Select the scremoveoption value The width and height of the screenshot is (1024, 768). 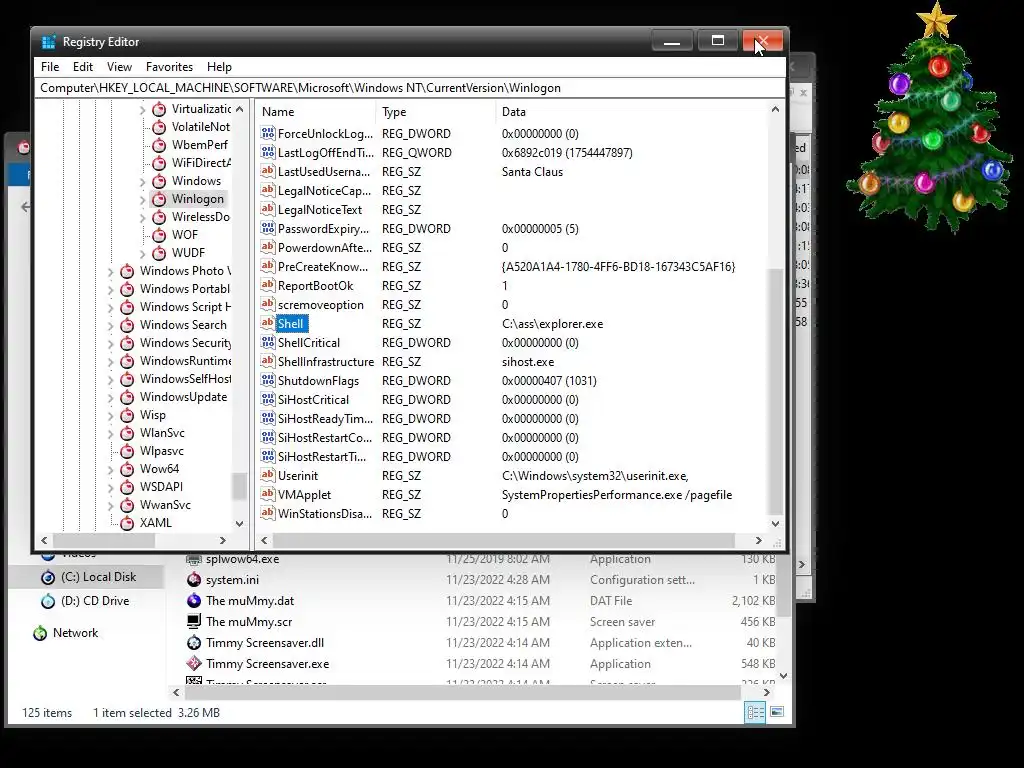point(321,304)
